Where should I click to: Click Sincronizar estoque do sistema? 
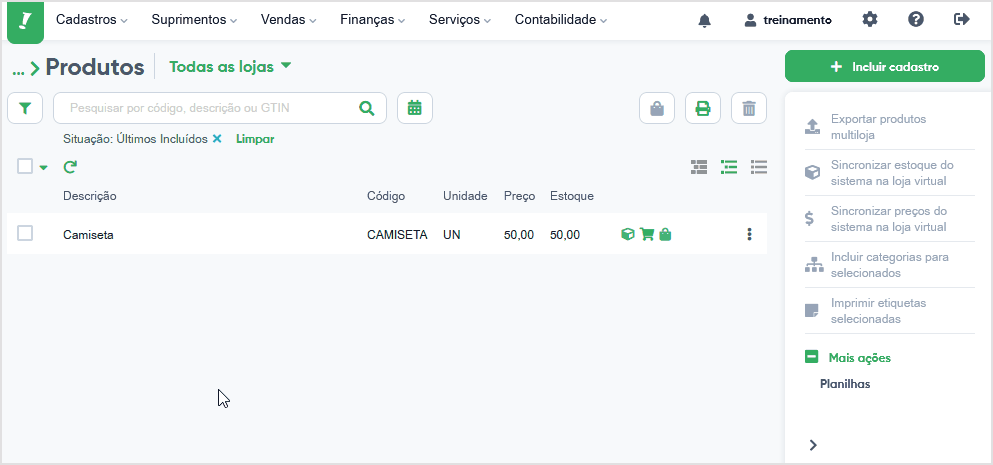892,173
